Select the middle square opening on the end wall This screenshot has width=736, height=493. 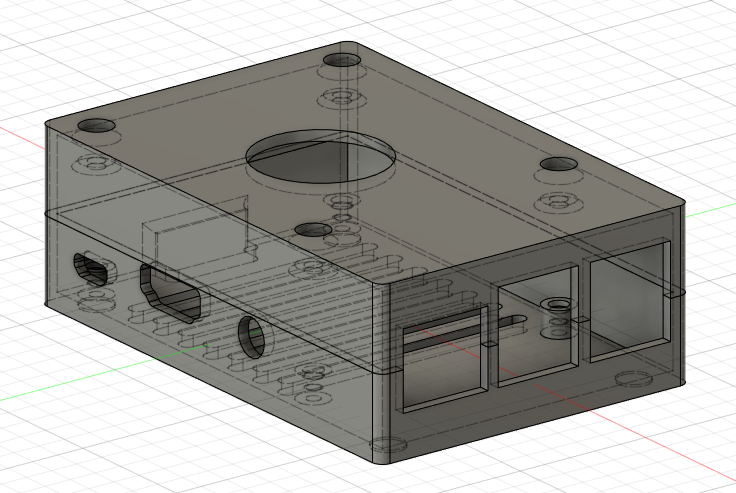point(538,324)
